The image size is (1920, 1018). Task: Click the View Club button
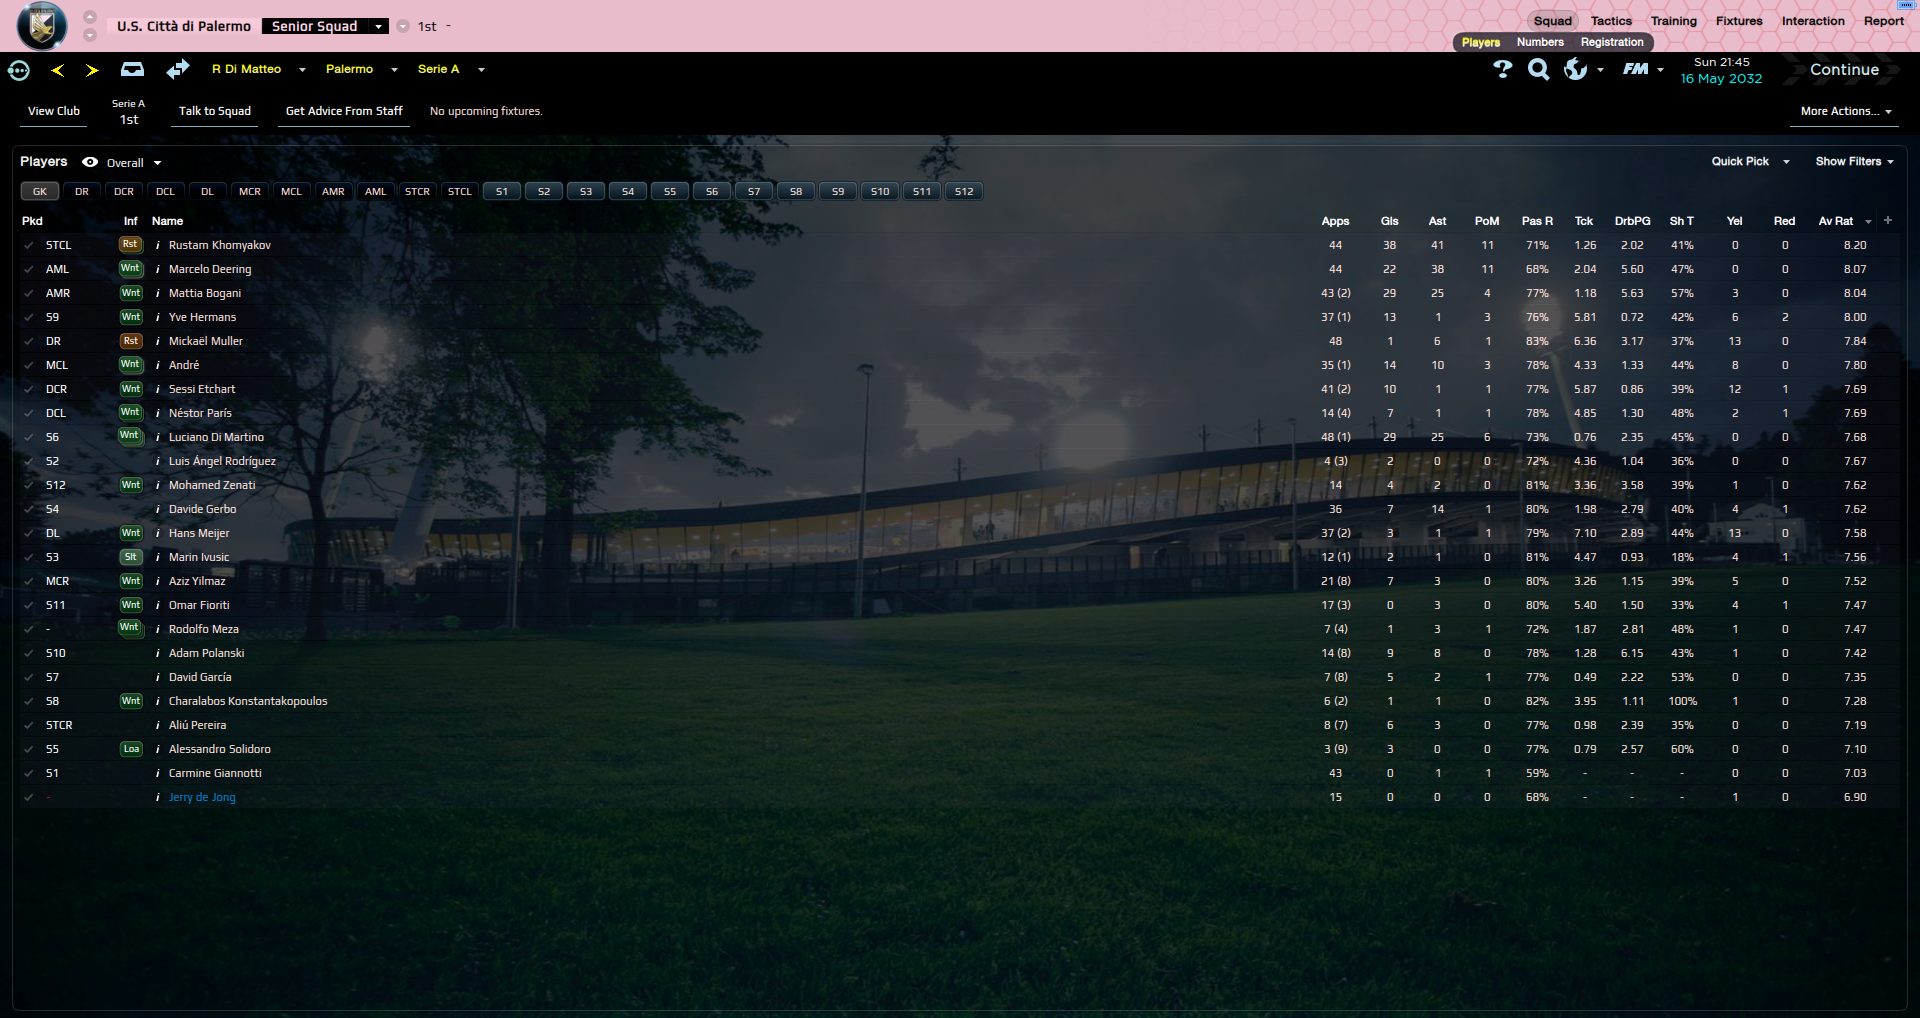click(x=54, y=111)
